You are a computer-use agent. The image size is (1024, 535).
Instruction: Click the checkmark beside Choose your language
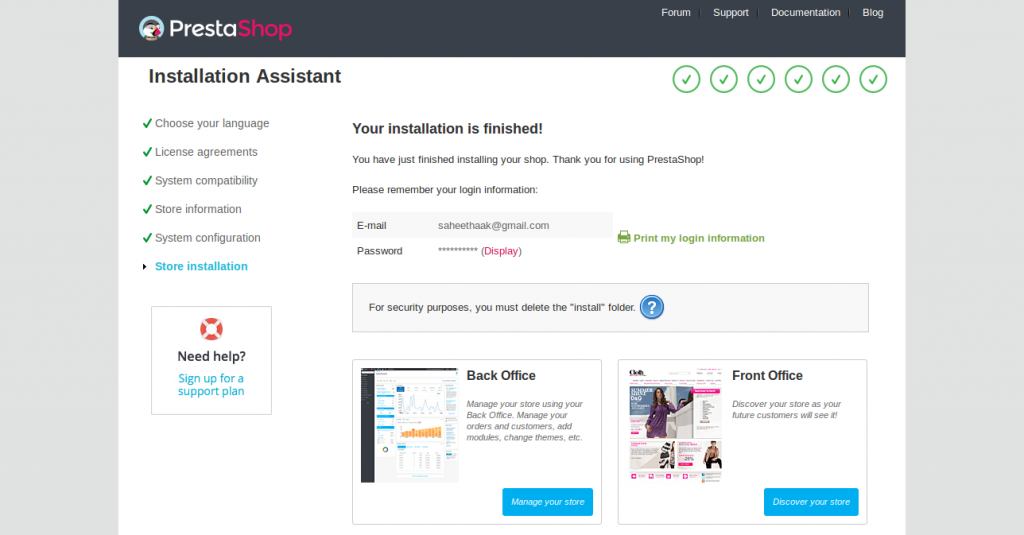tap(147, 123)
